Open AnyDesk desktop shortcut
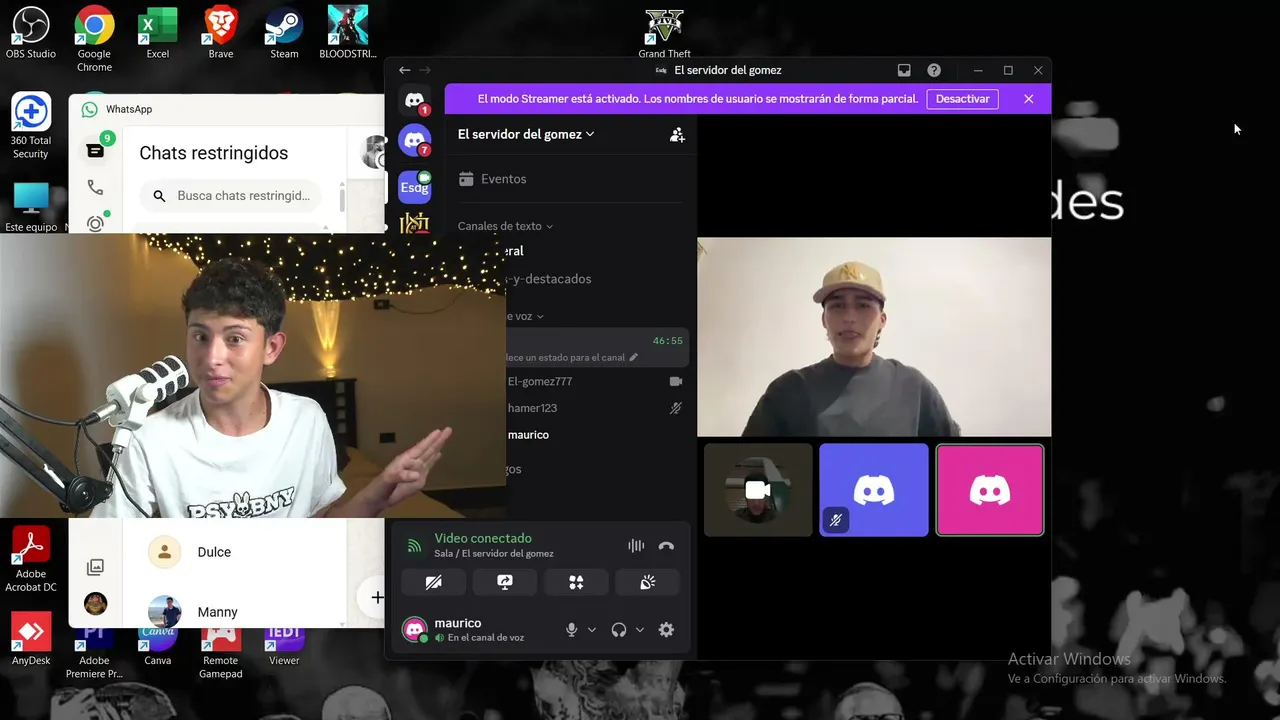The width and height of the screenshot is (1280, 720). pyautogui.click(x=30, y=640)
